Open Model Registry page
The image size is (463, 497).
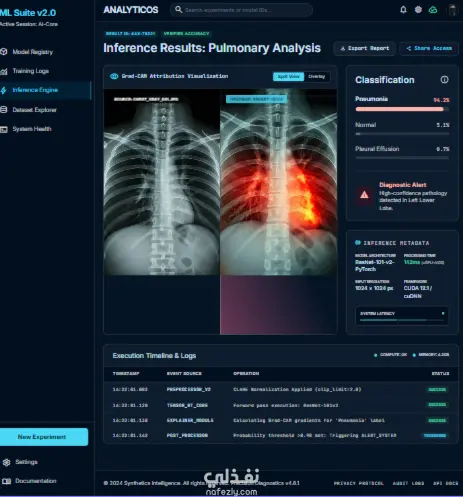point(33,52)
